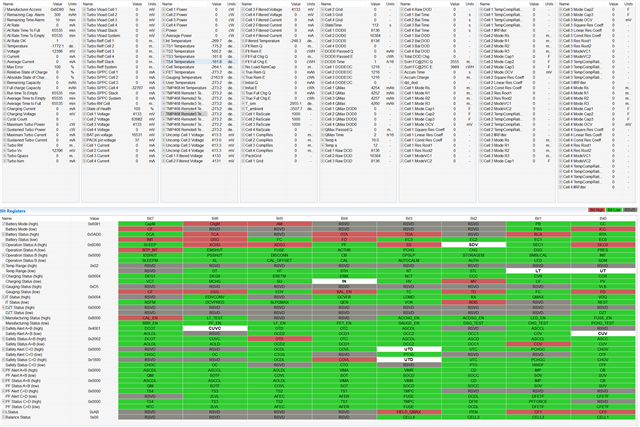Viewport: 640px width, 427px height.
Task: Click the row icon beside Max Error
Action: (x=4, y=67)
